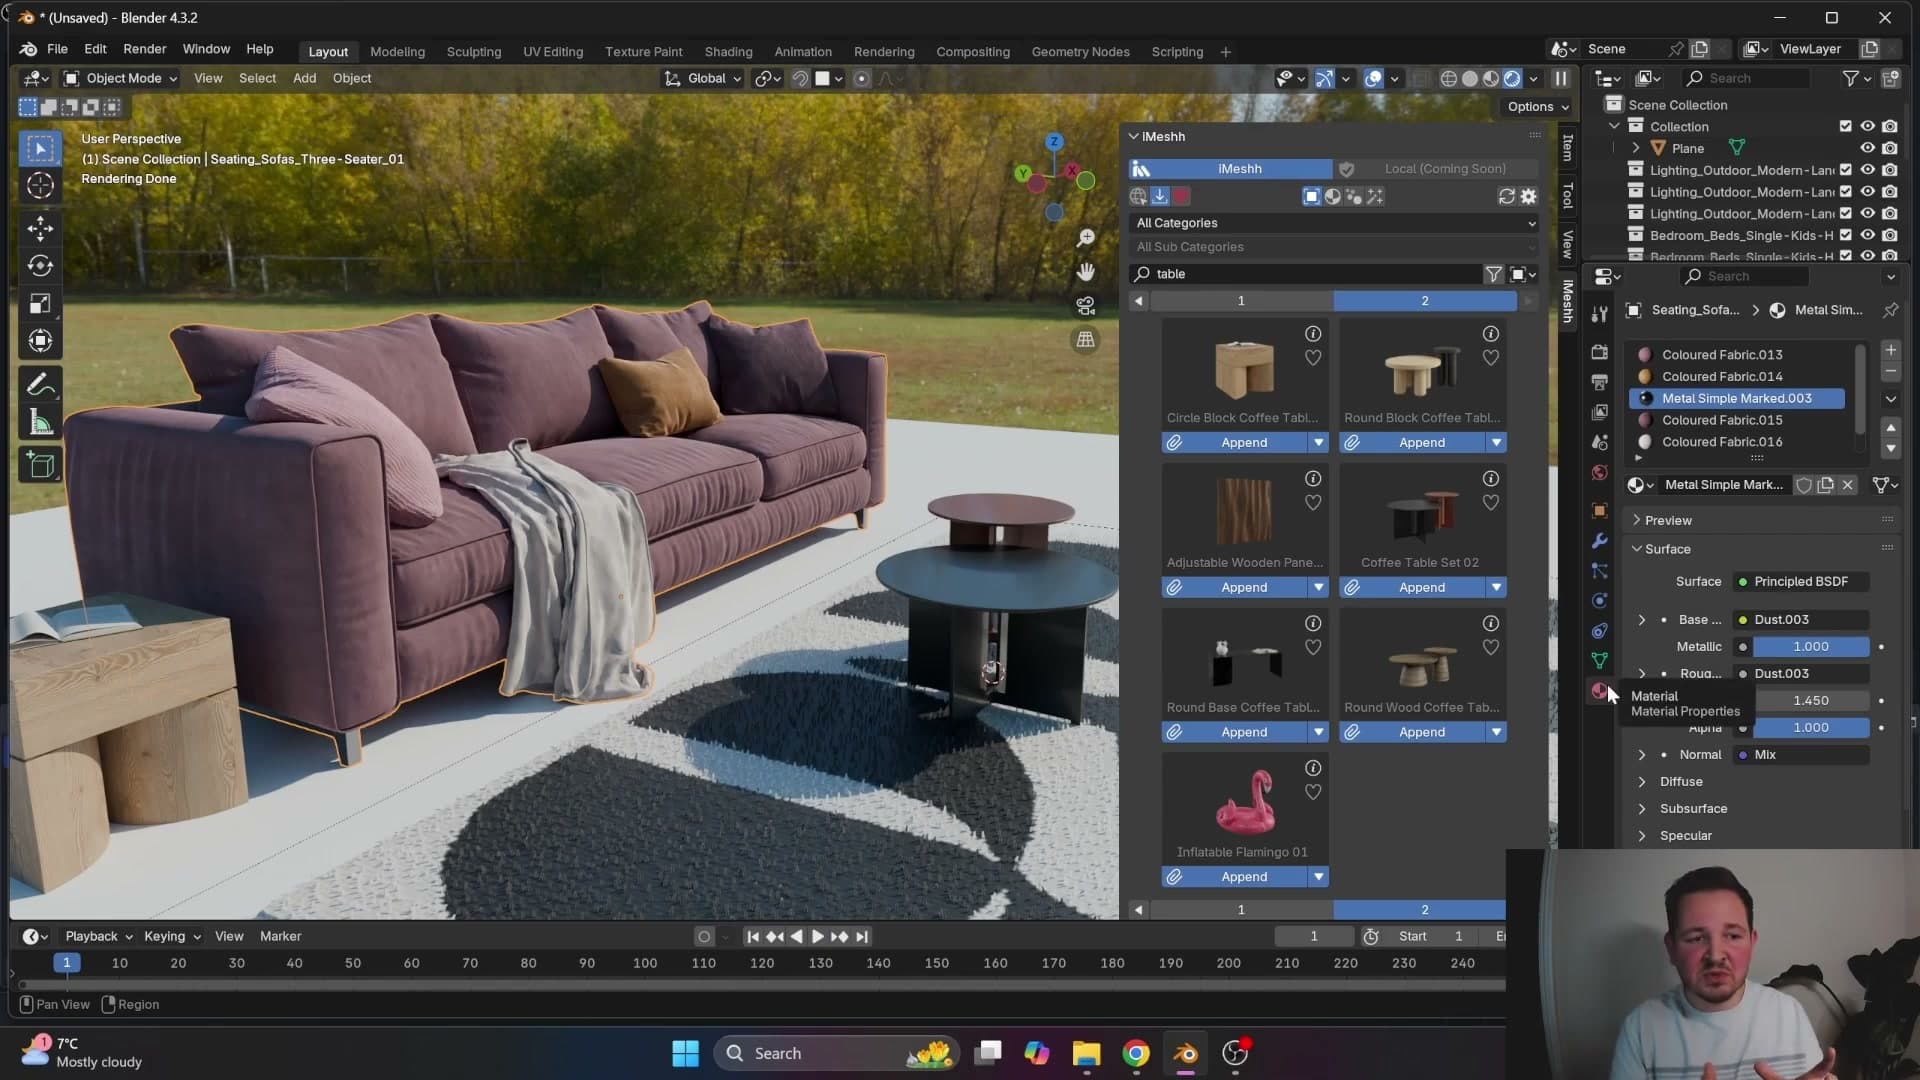Hide the Plane object in viewport
Viewport: 1920px width, 1080px height.
coord(1867,148)
